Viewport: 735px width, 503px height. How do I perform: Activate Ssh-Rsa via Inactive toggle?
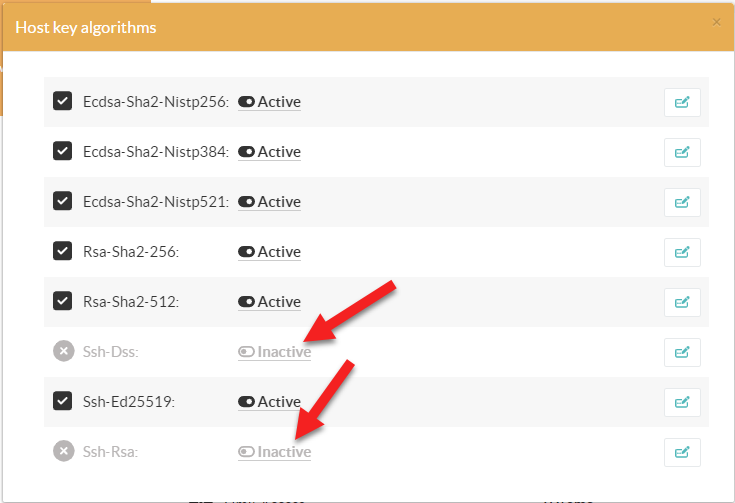(x=274, y=452)
